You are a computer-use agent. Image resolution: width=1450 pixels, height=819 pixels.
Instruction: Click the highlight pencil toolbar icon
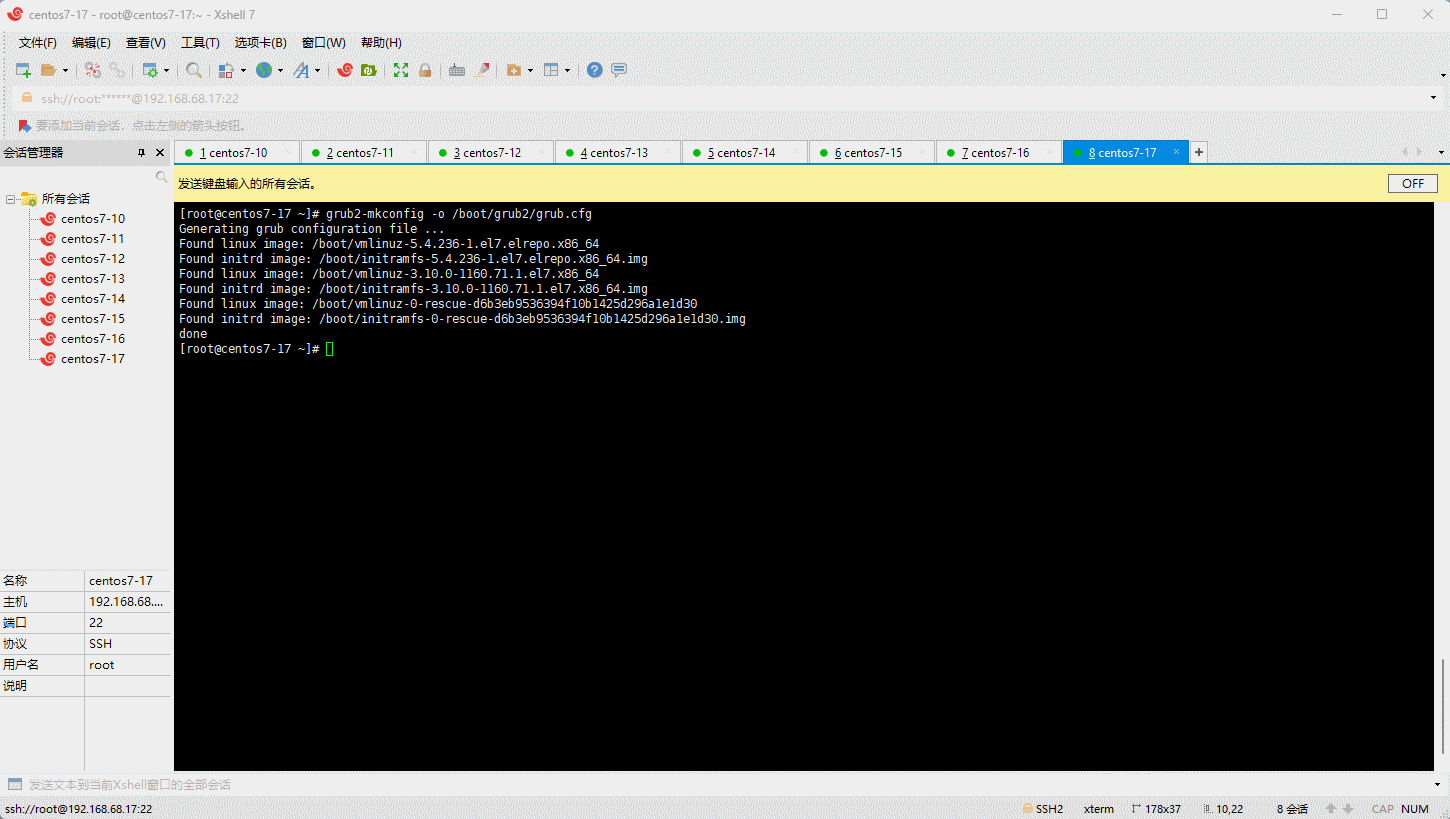(482, 70)
